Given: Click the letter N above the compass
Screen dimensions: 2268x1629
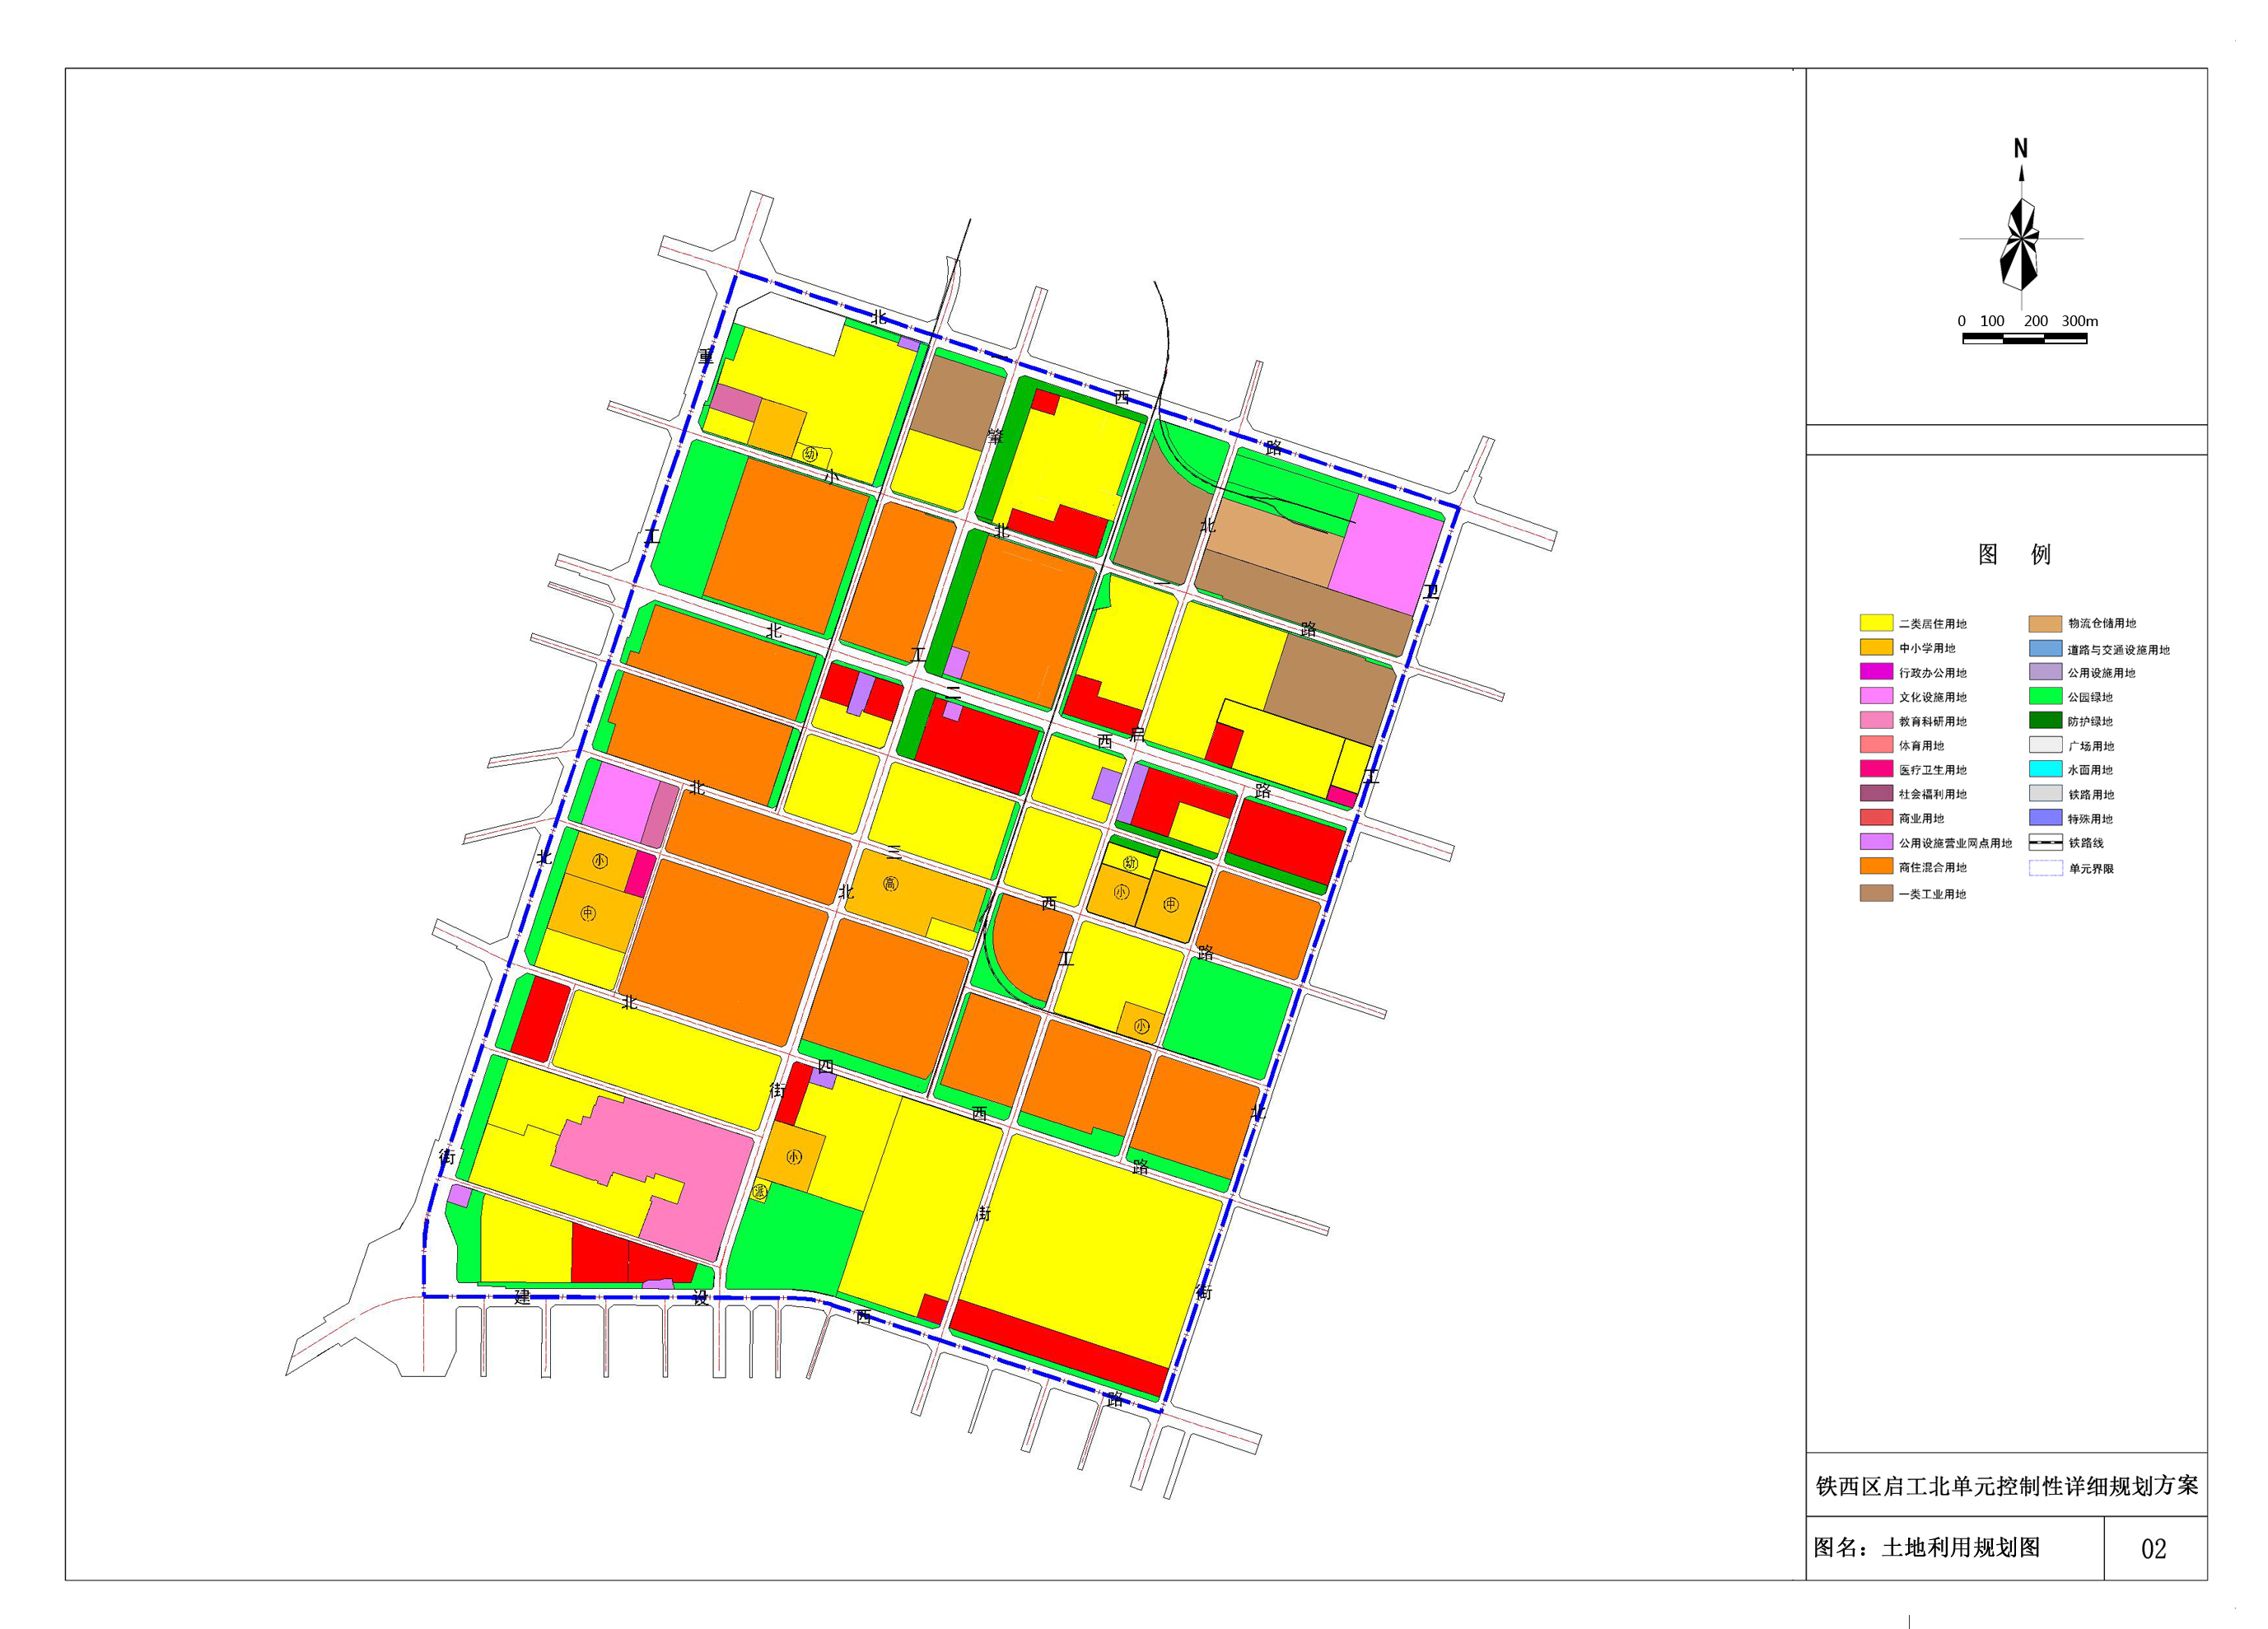Looking at the screenshot, I should [x=2020, y=149].
